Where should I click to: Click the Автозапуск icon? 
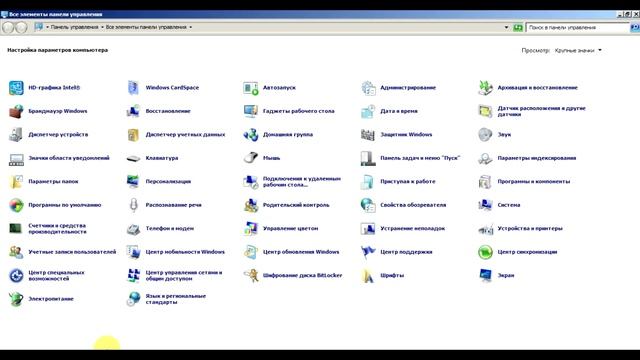[x=251, y=88]
